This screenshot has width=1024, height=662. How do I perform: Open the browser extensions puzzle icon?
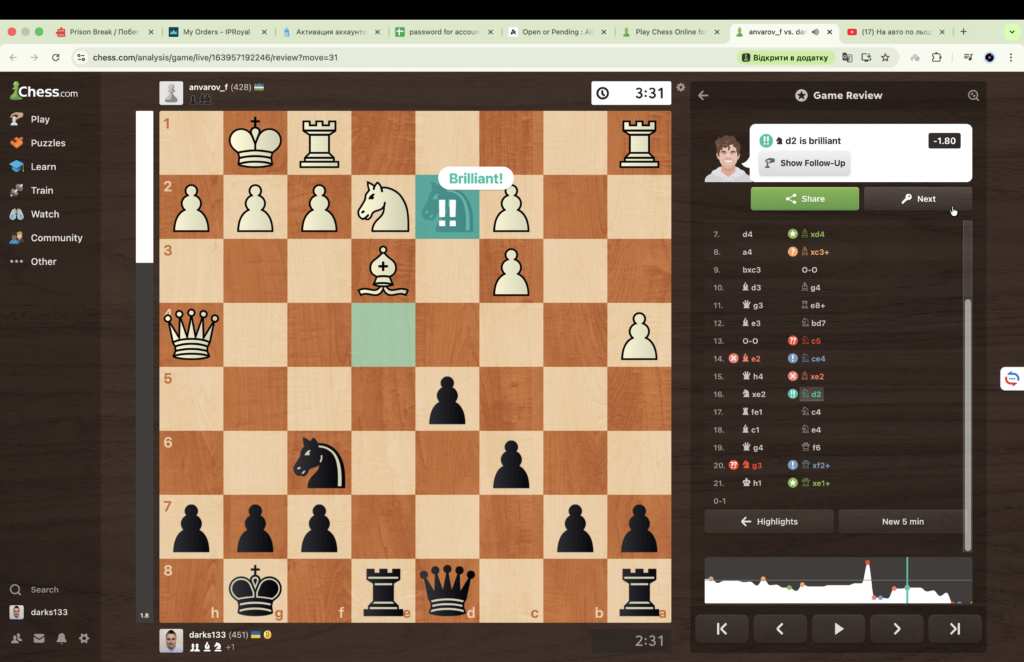pos(936,57)
